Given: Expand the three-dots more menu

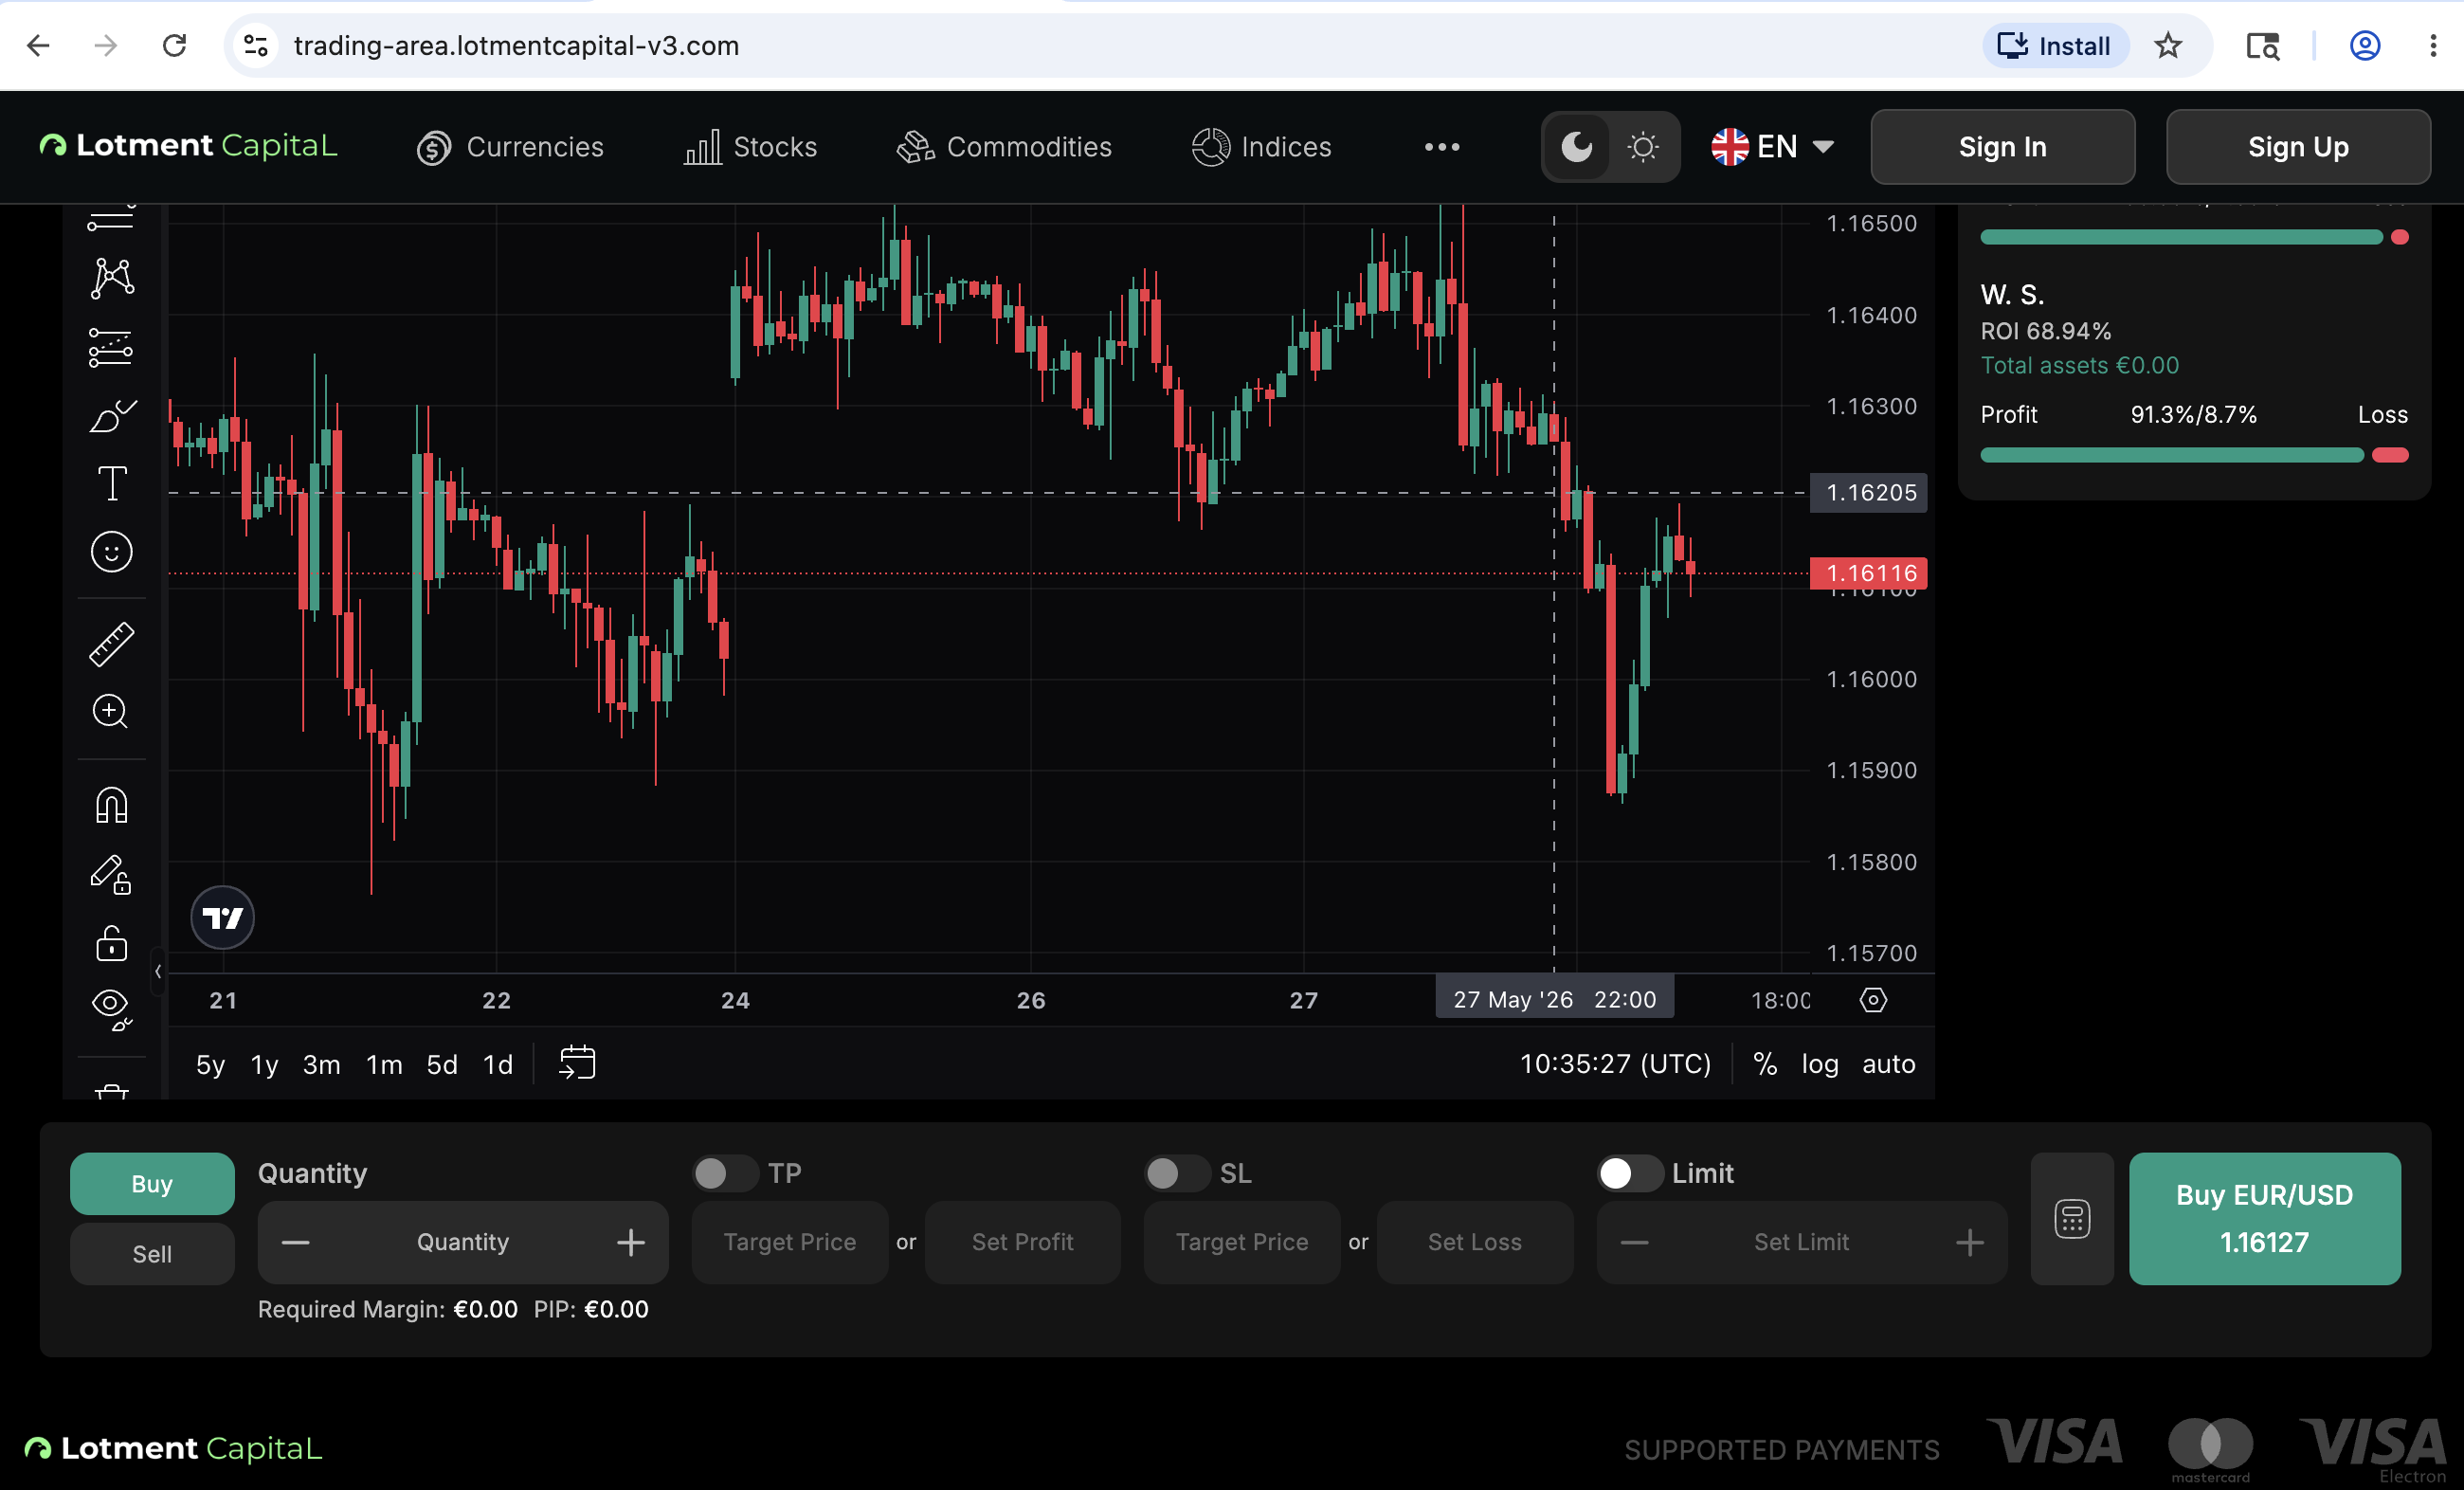Looking at the screenshot, I should [x=1442, y=147].
